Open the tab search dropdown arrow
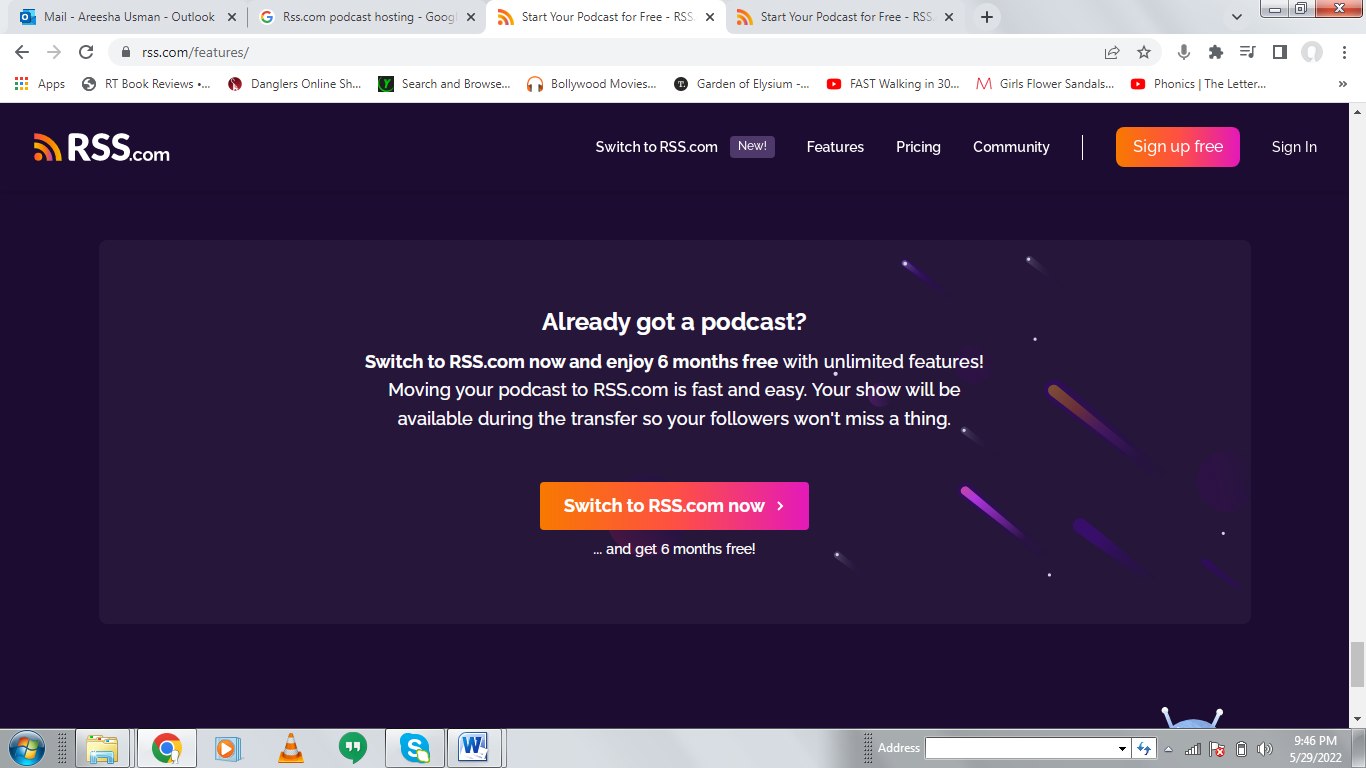1366x768 pixels. point(1237,17)
